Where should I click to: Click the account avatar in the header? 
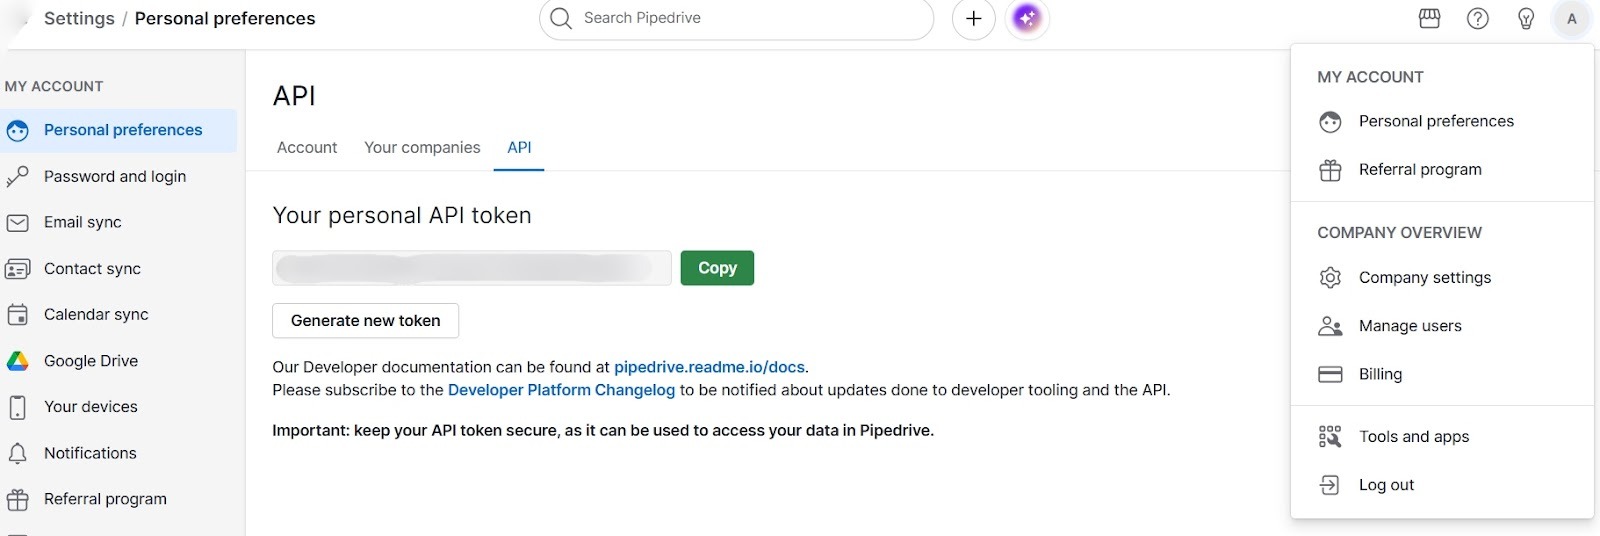[x=1571, y=19]
